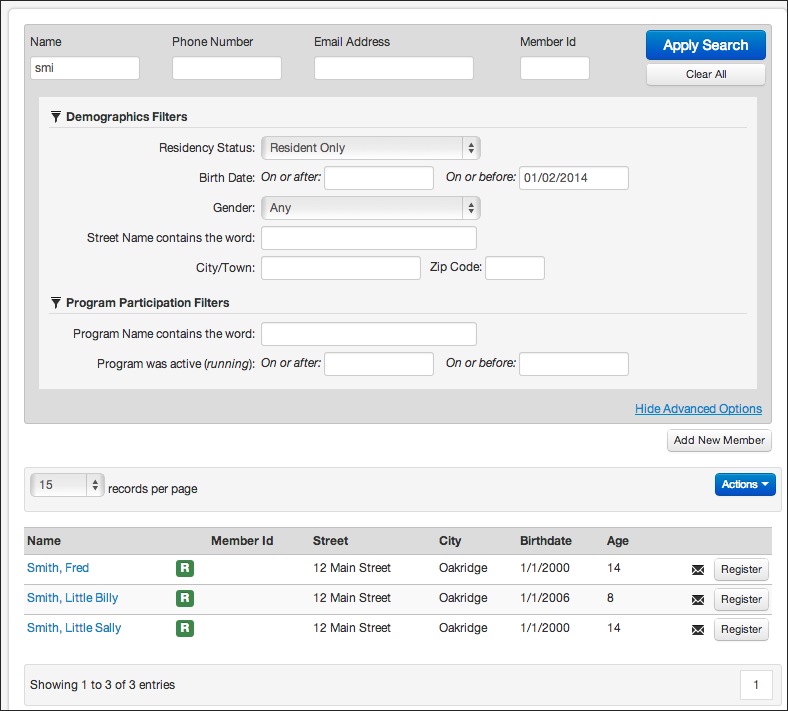The width and height of the screenshot is (788, 711).
Task: Click the Street Name contains the word field
Action: pos(369,238)
